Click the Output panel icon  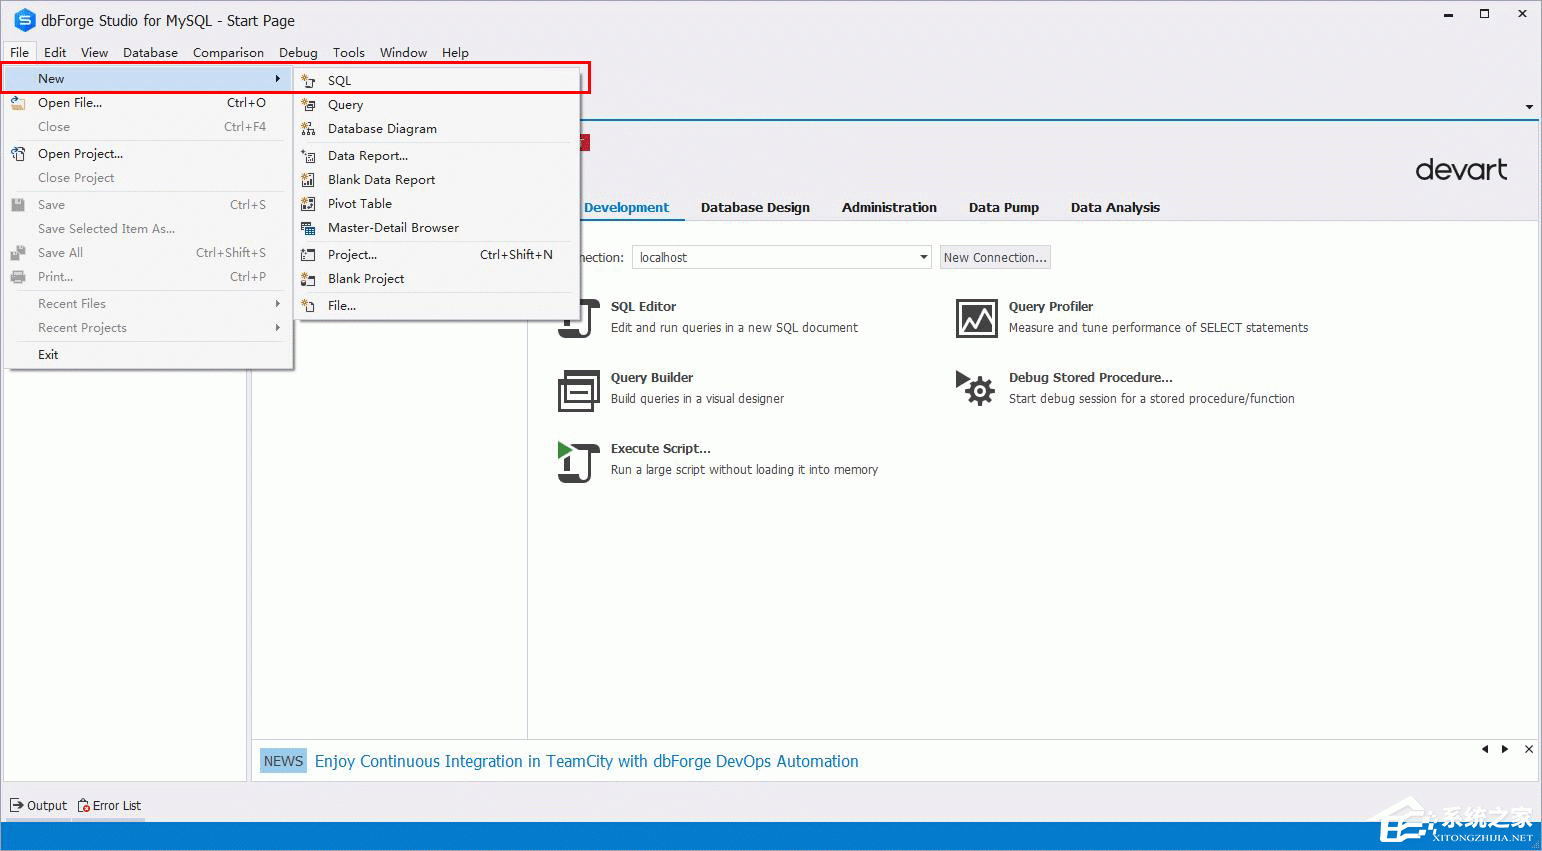pos(17,806)
